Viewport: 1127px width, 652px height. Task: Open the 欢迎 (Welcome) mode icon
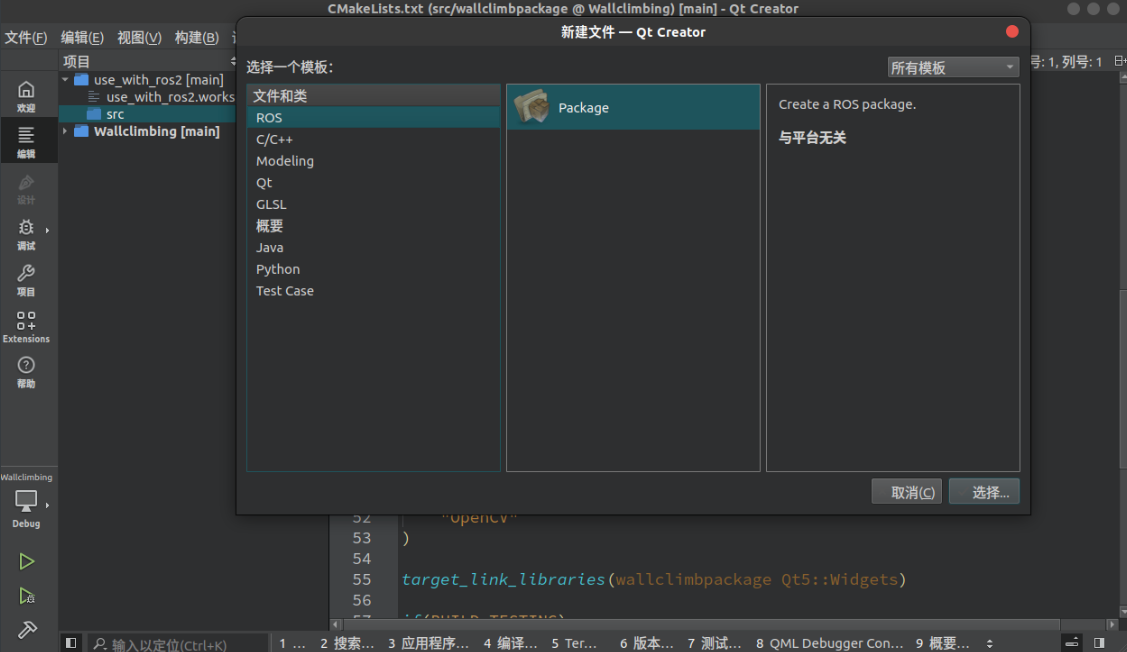coord(29,93)
